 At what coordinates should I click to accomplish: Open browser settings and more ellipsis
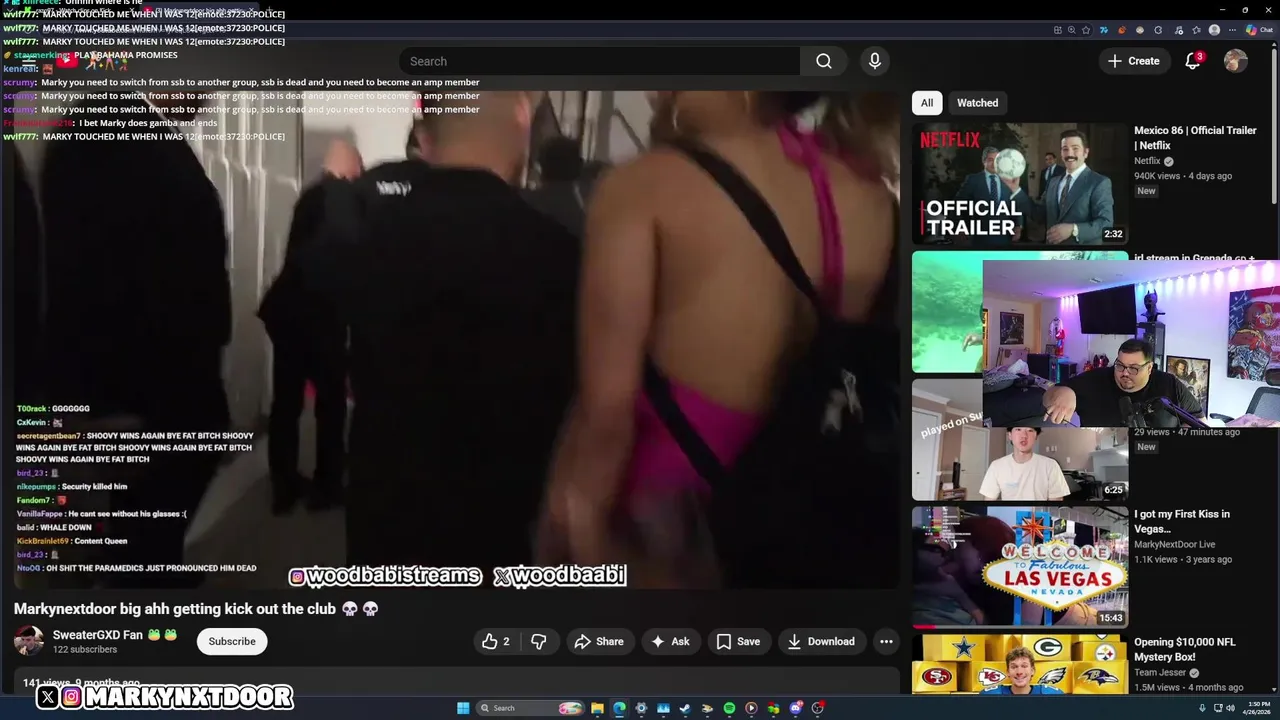[1232, 30]
